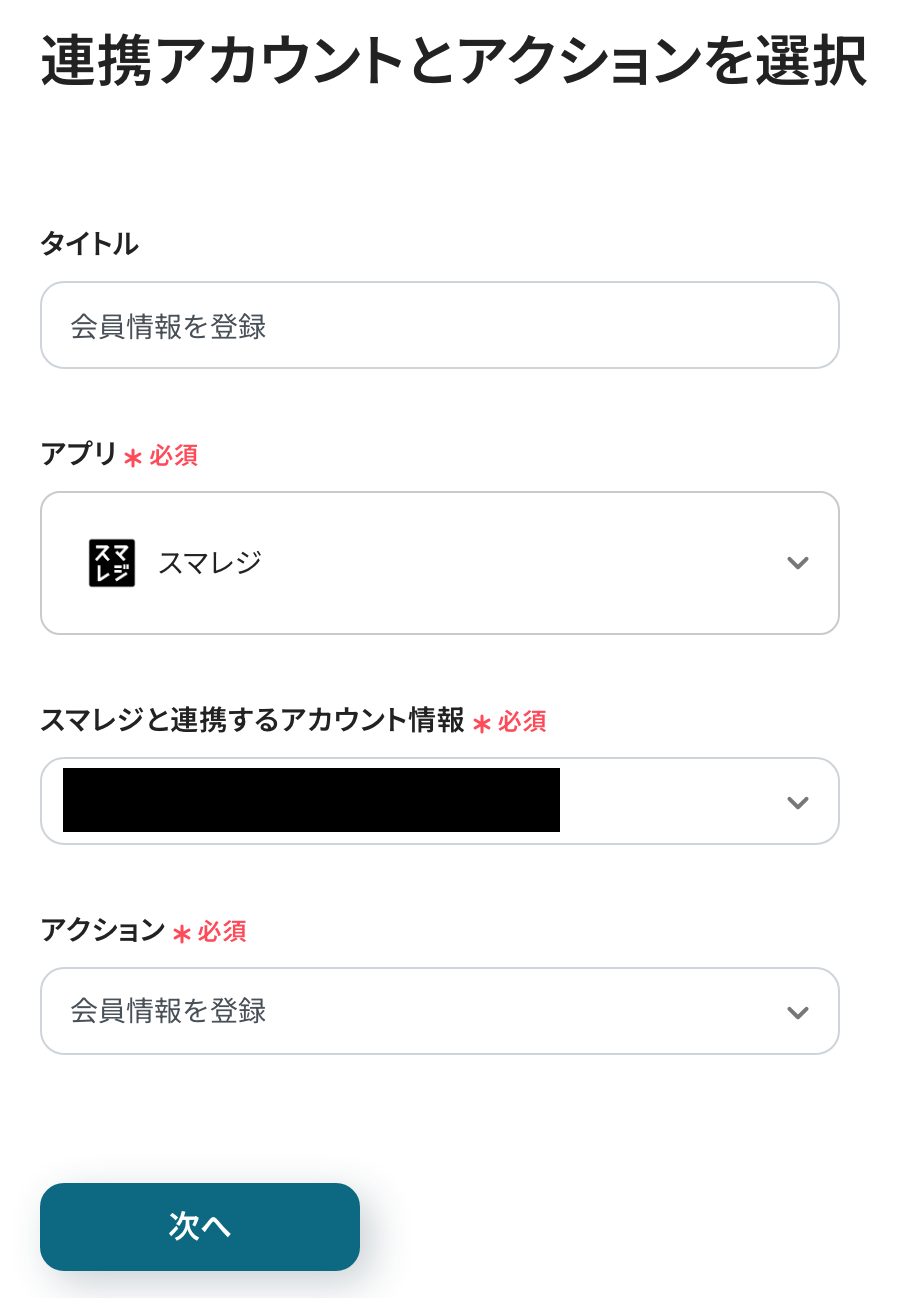Click the アクション field label
Screen dimensions: 916x1298
coord(102,930)
